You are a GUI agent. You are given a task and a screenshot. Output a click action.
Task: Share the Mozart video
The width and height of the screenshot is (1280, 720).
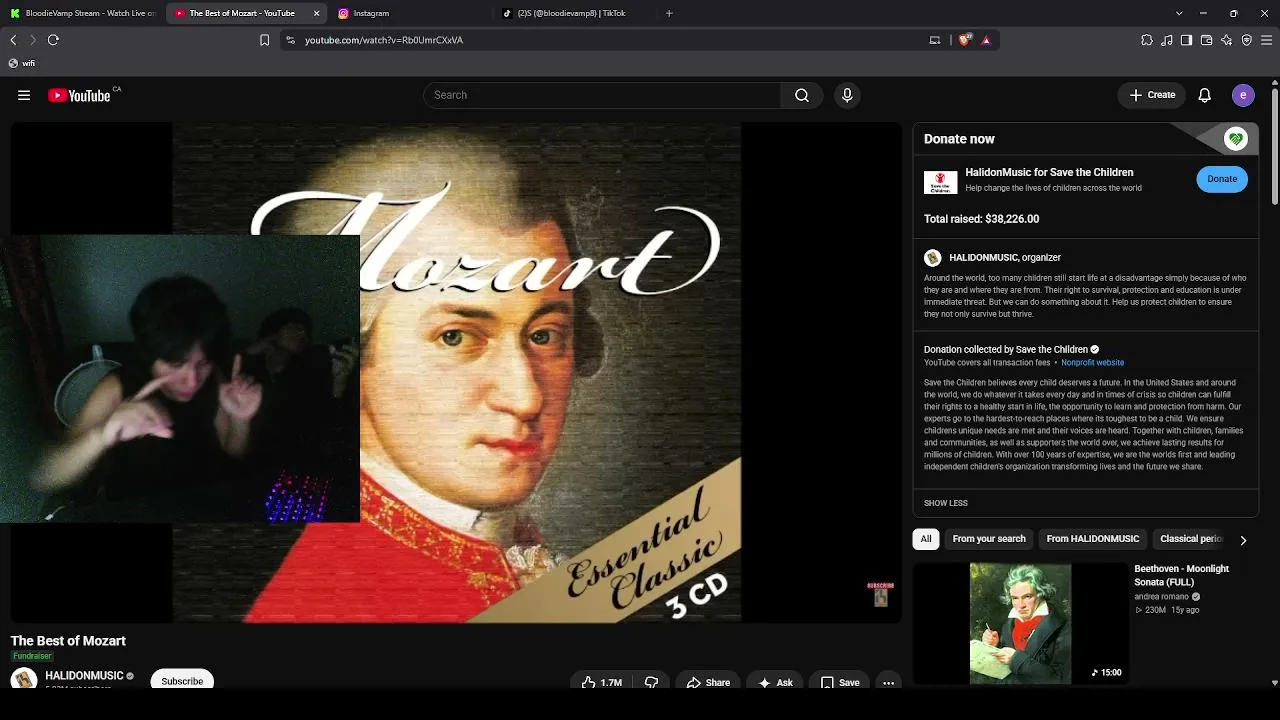(708, 682)
